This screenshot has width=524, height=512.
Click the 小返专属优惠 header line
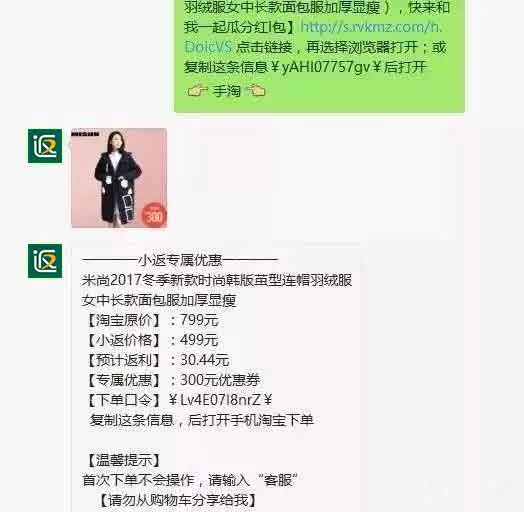click(x=180, y=260)
